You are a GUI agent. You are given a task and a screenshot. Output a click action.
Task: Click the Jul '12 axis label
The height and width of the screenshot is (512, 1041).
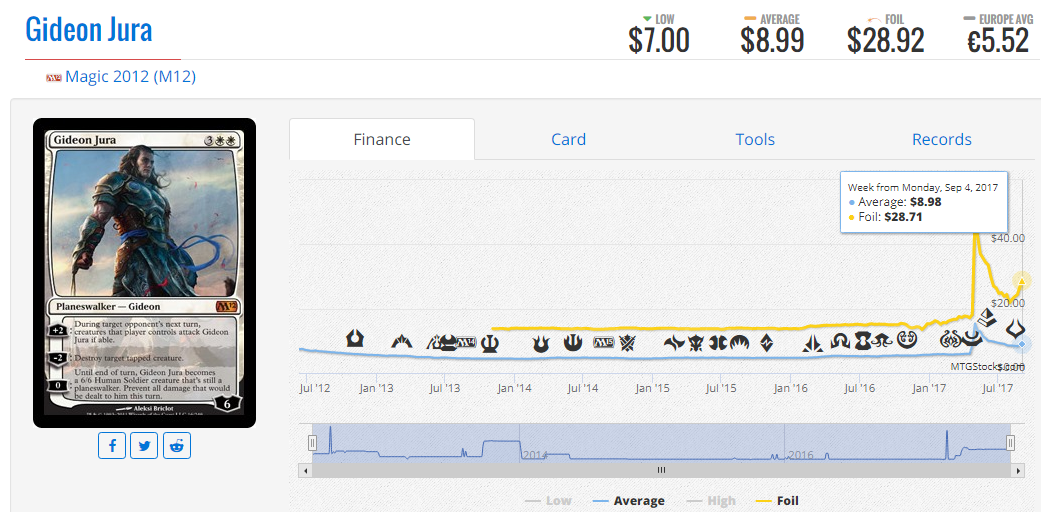point(315,387)
